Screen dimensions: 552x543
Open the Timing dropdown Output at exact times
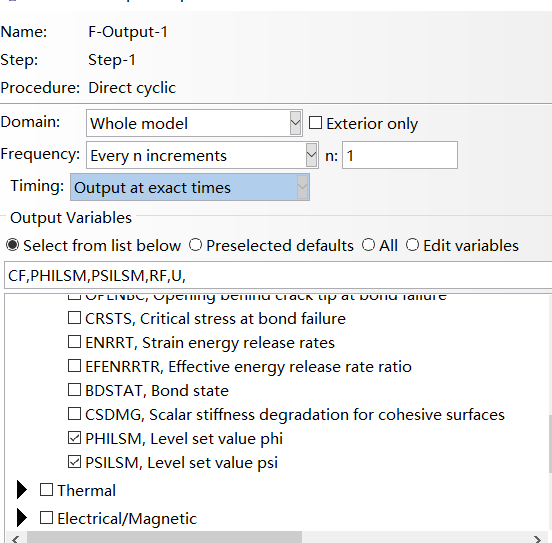(190, 187)
